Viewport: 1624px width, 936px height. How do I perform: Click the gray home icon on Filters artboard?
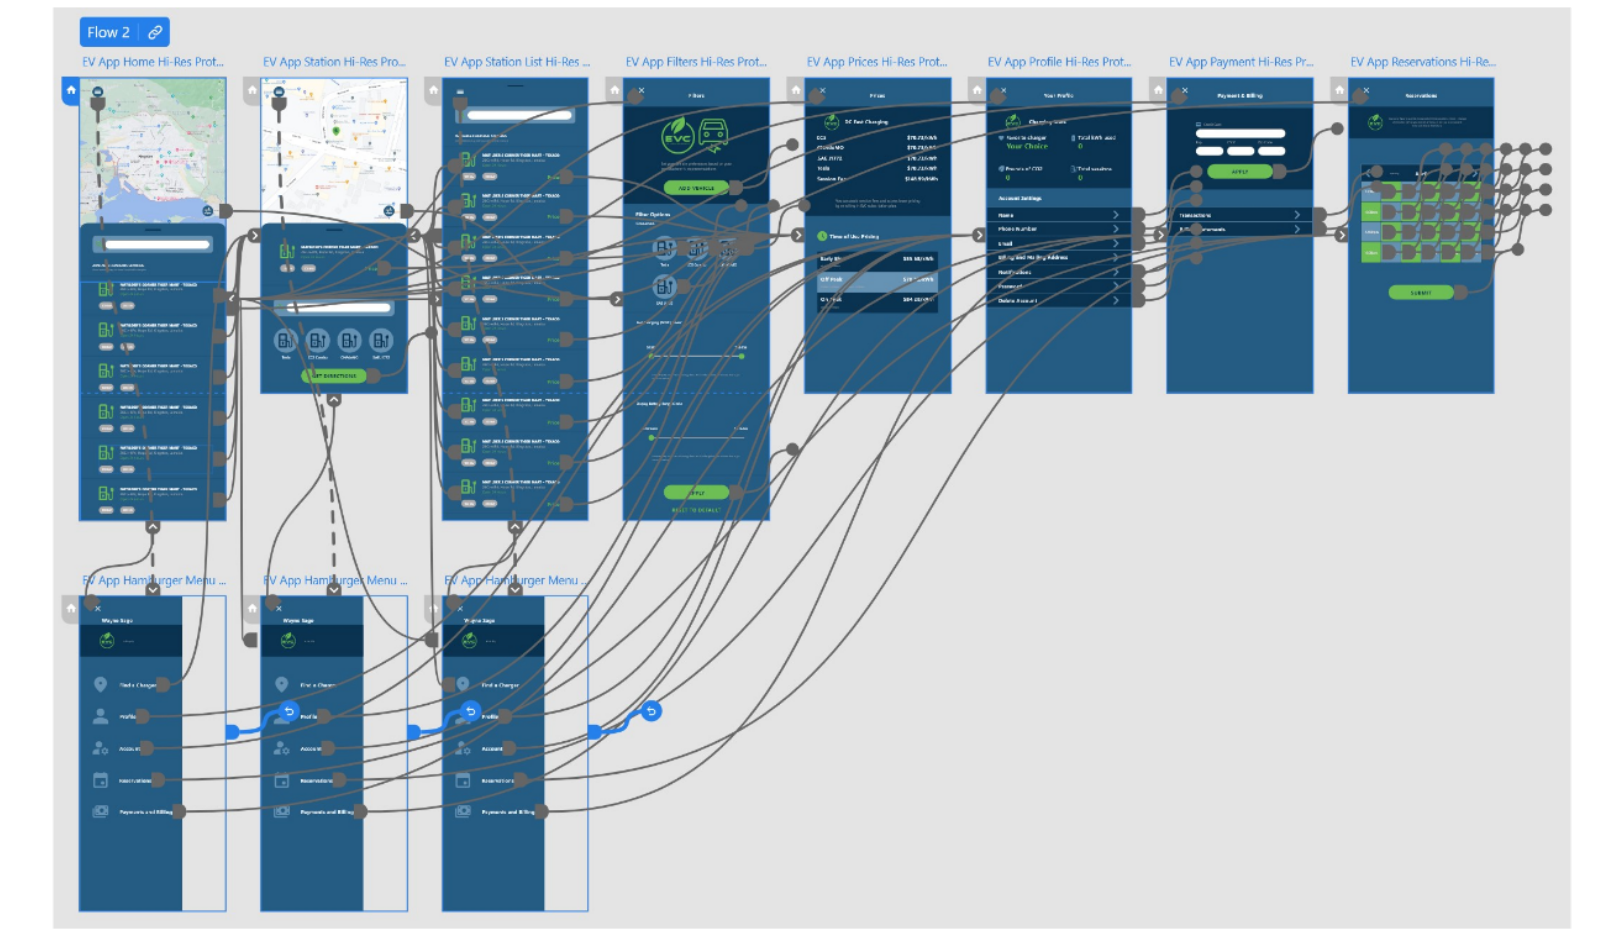[x=614, y=90]
